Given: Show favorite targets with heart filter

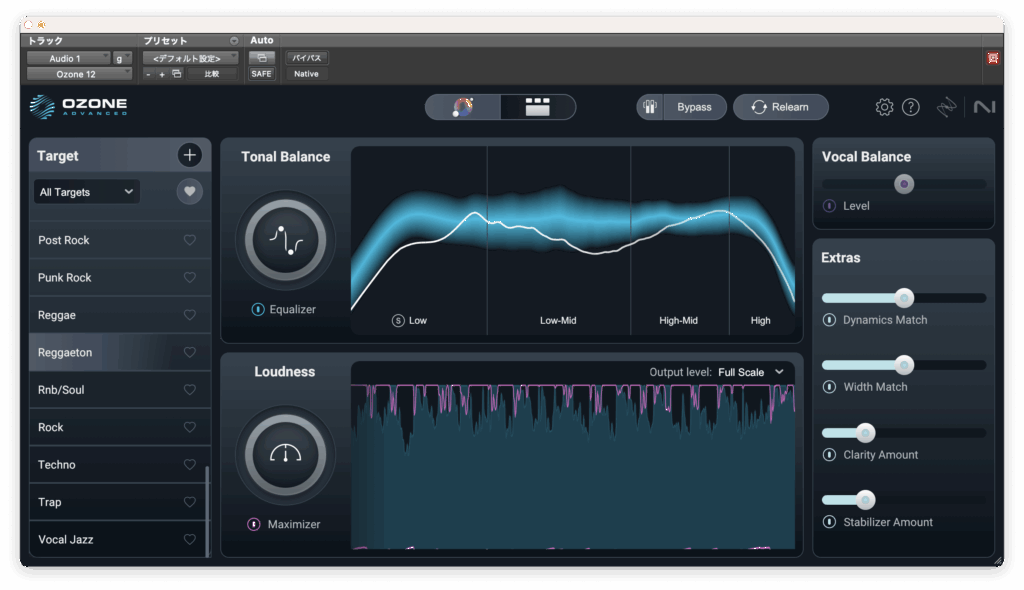Looking at the screenshot, I should [x=190, y=192].
